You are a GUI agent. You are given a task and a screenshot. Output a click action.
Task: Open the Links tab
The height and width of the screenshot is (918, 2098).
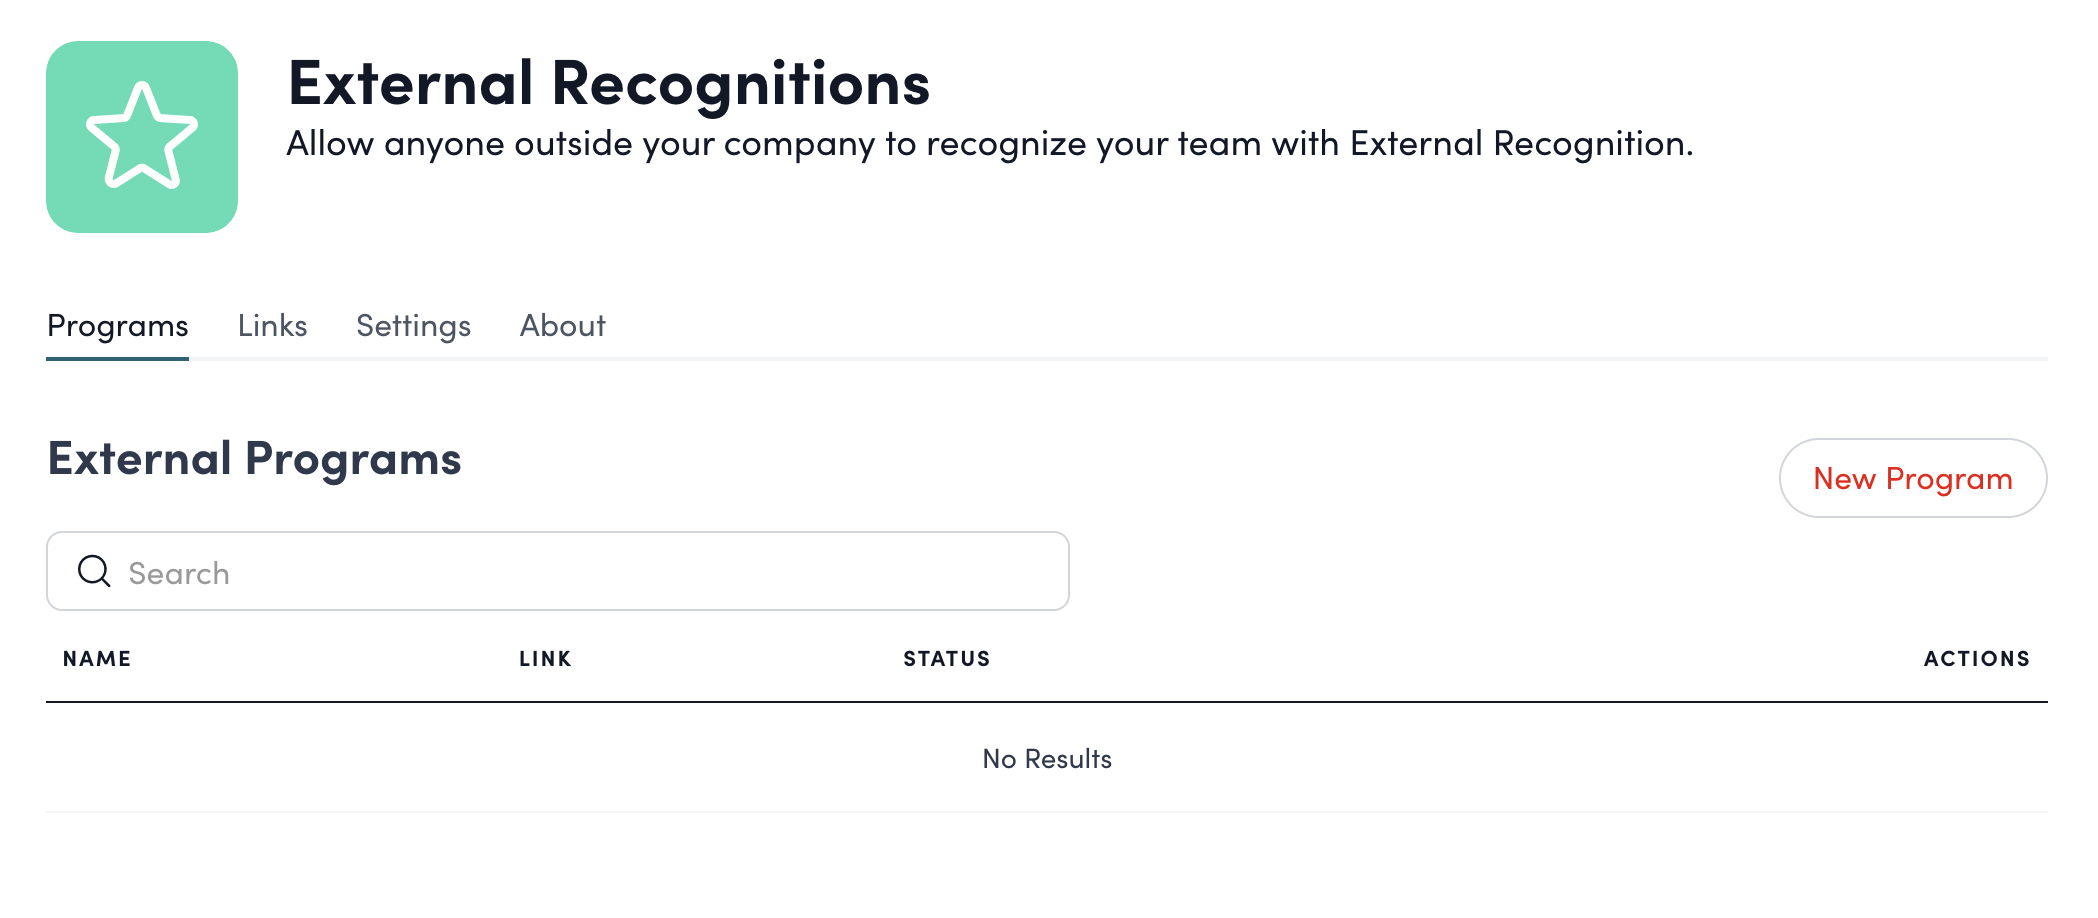pyautogui.click(x=272, y=326)
